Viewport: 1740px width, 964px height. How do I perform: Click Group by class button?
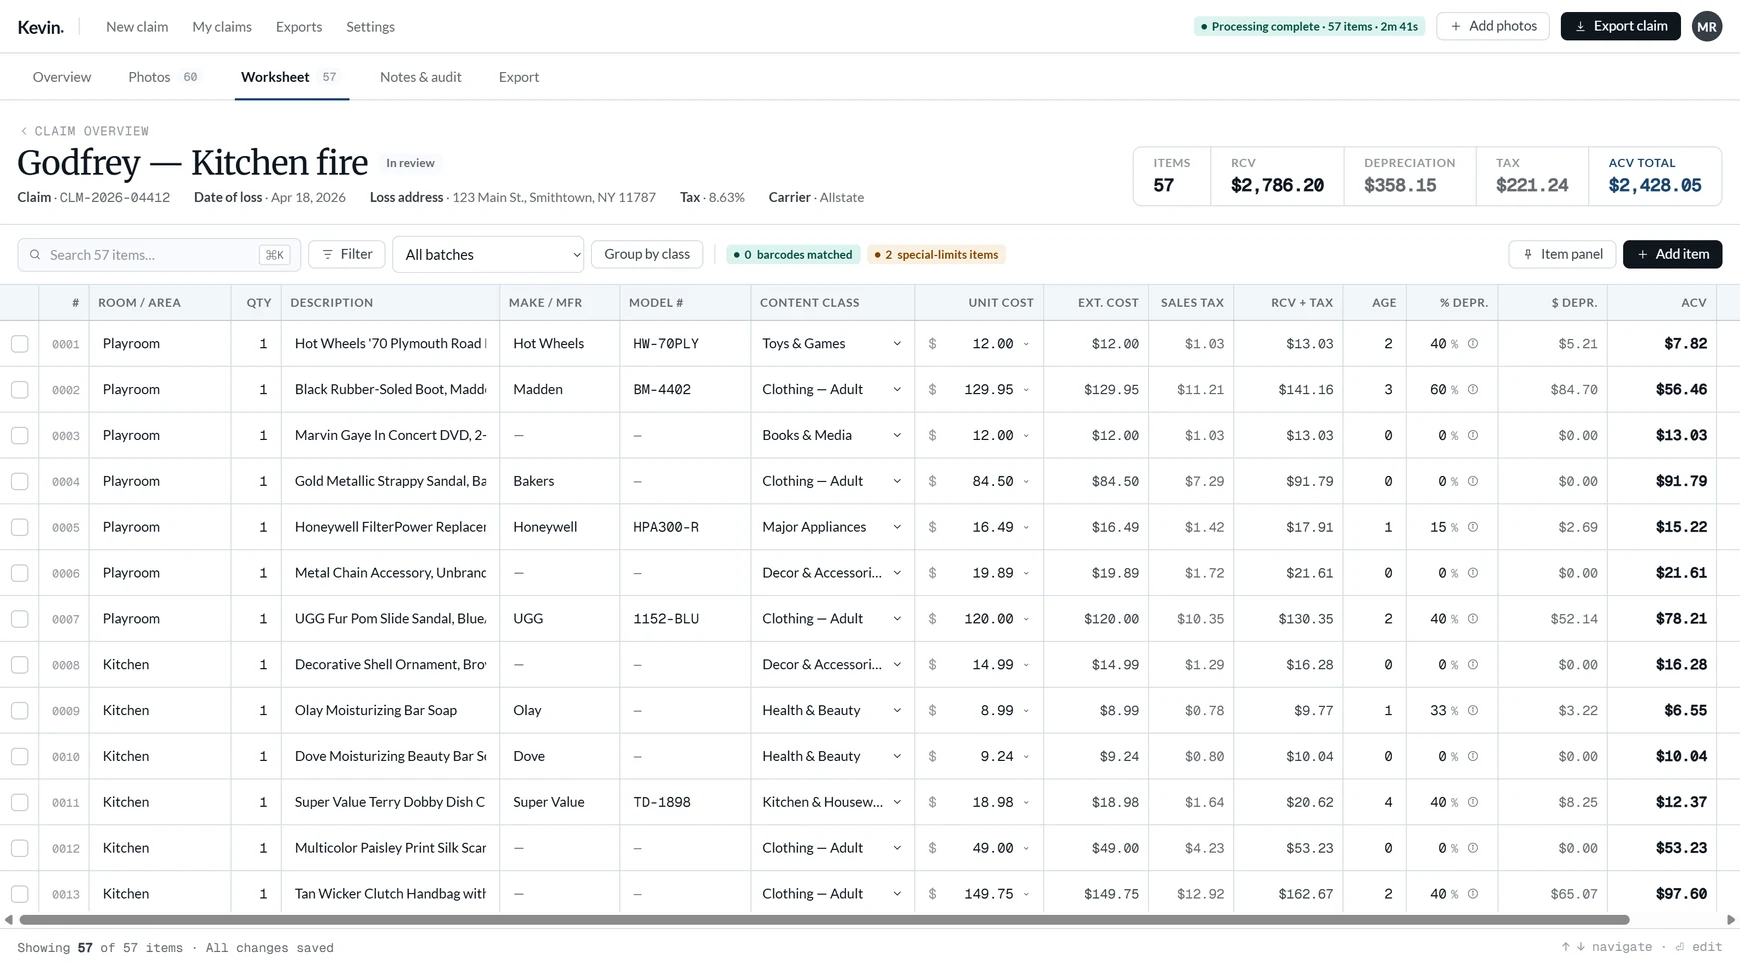pyautogui.click(x=647, y=255)
